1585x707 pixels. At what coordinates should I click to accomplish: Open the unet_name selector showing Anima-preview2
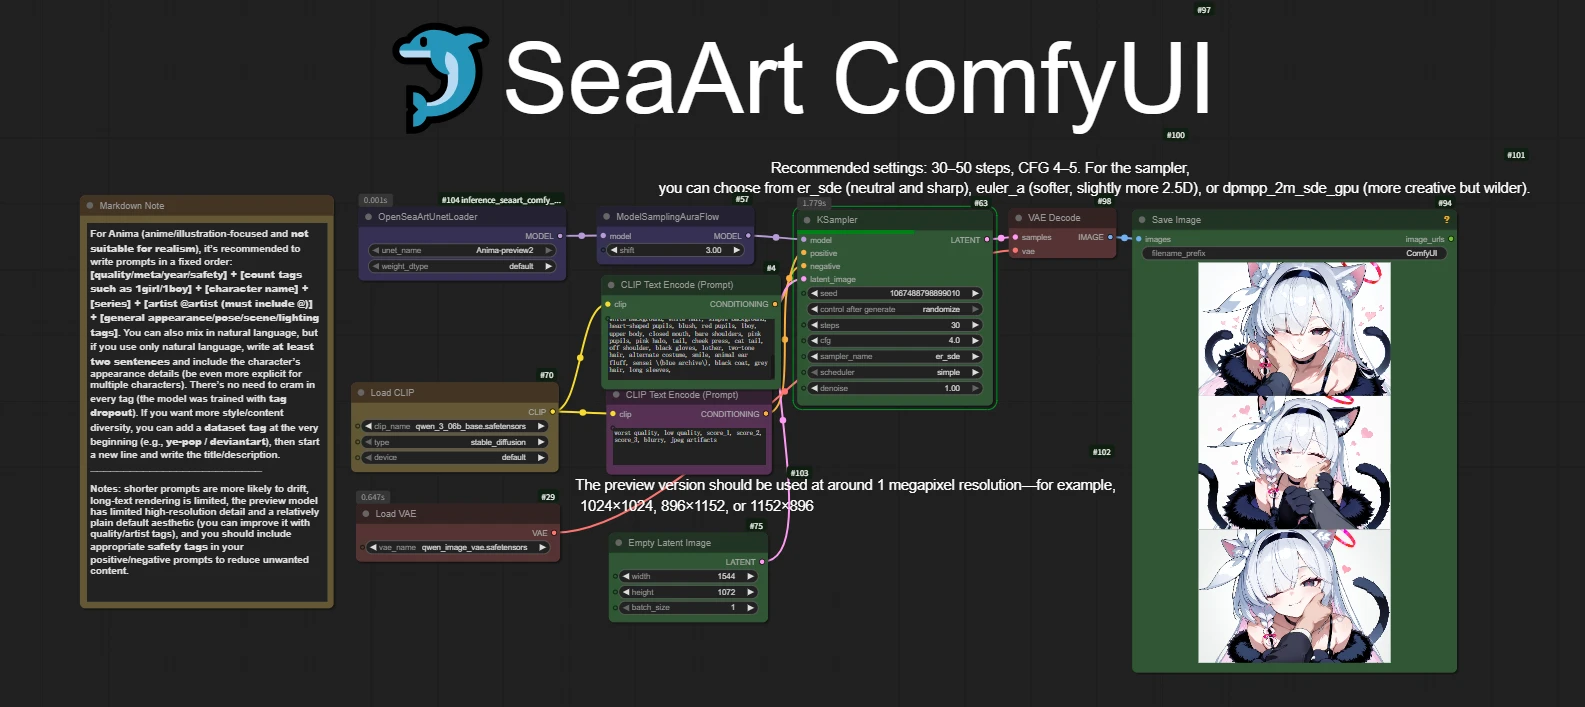click(462, 251)
